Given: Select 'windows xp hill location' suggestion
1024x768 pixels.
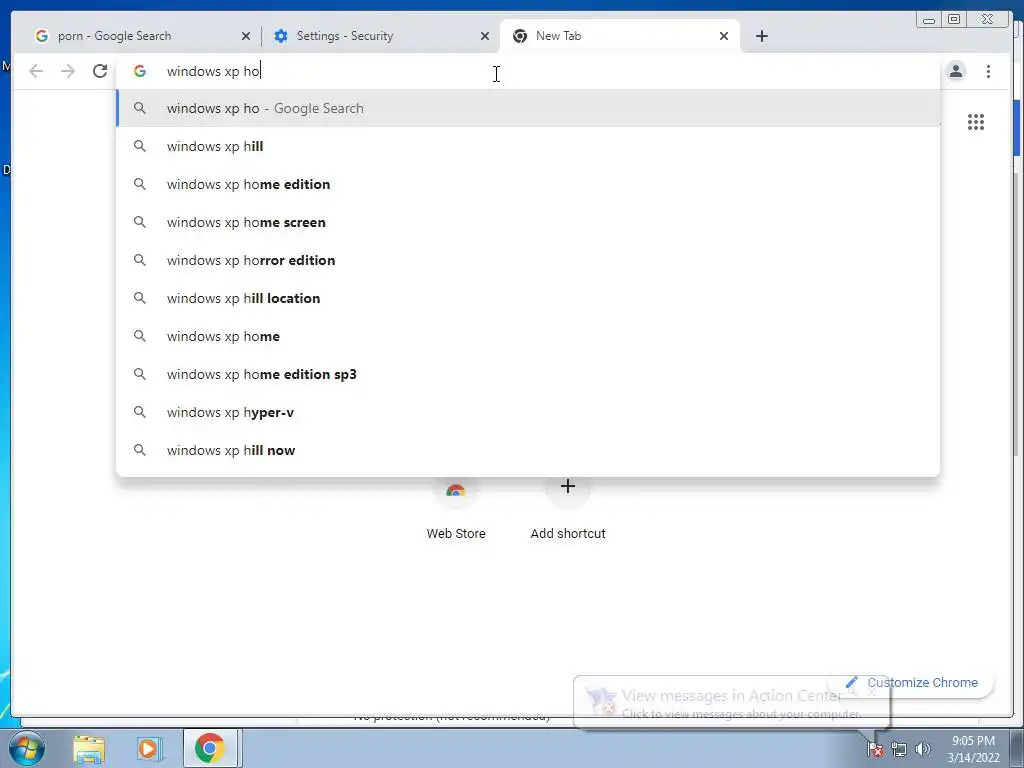Looking at the screenshot, I should point(528,298).
